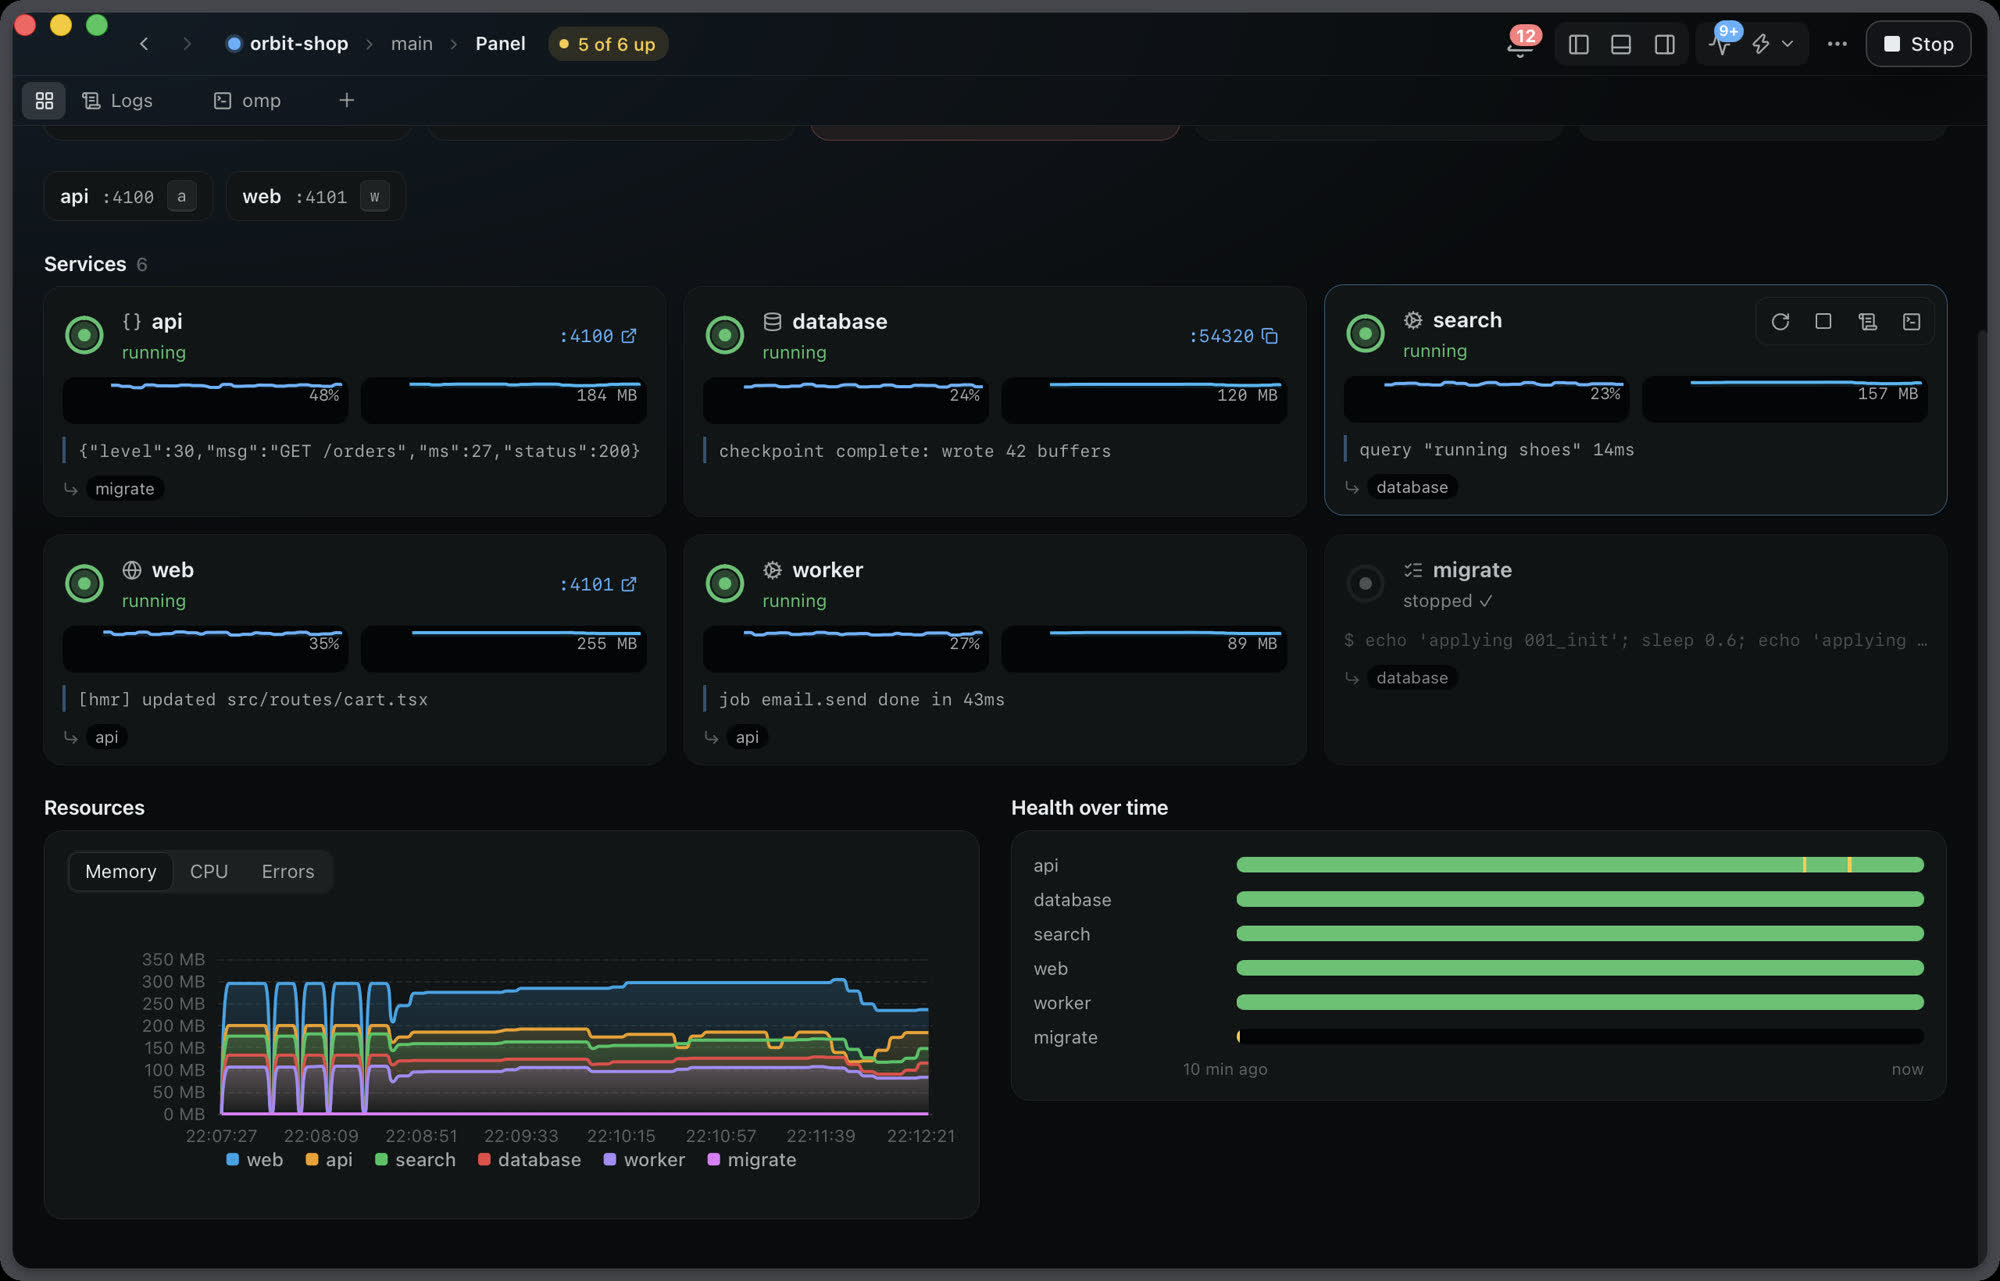2000x1281 pixels.
Task: Click the migrate service stopped indicator
Action: pos(1365,583)
